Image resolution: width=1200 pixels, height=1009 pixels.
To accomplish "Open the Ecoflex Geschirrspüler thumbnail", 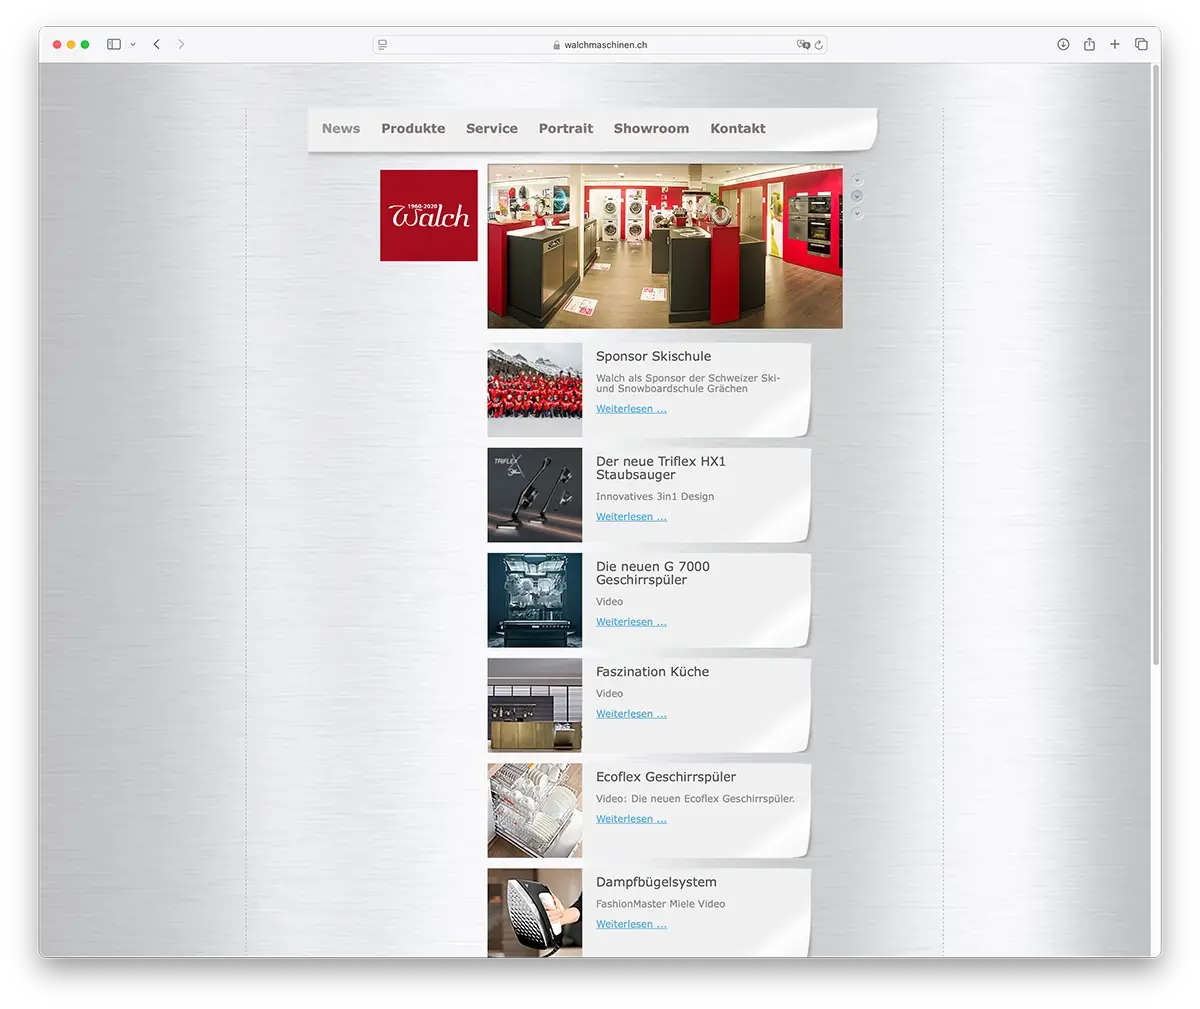I will 535,810.
